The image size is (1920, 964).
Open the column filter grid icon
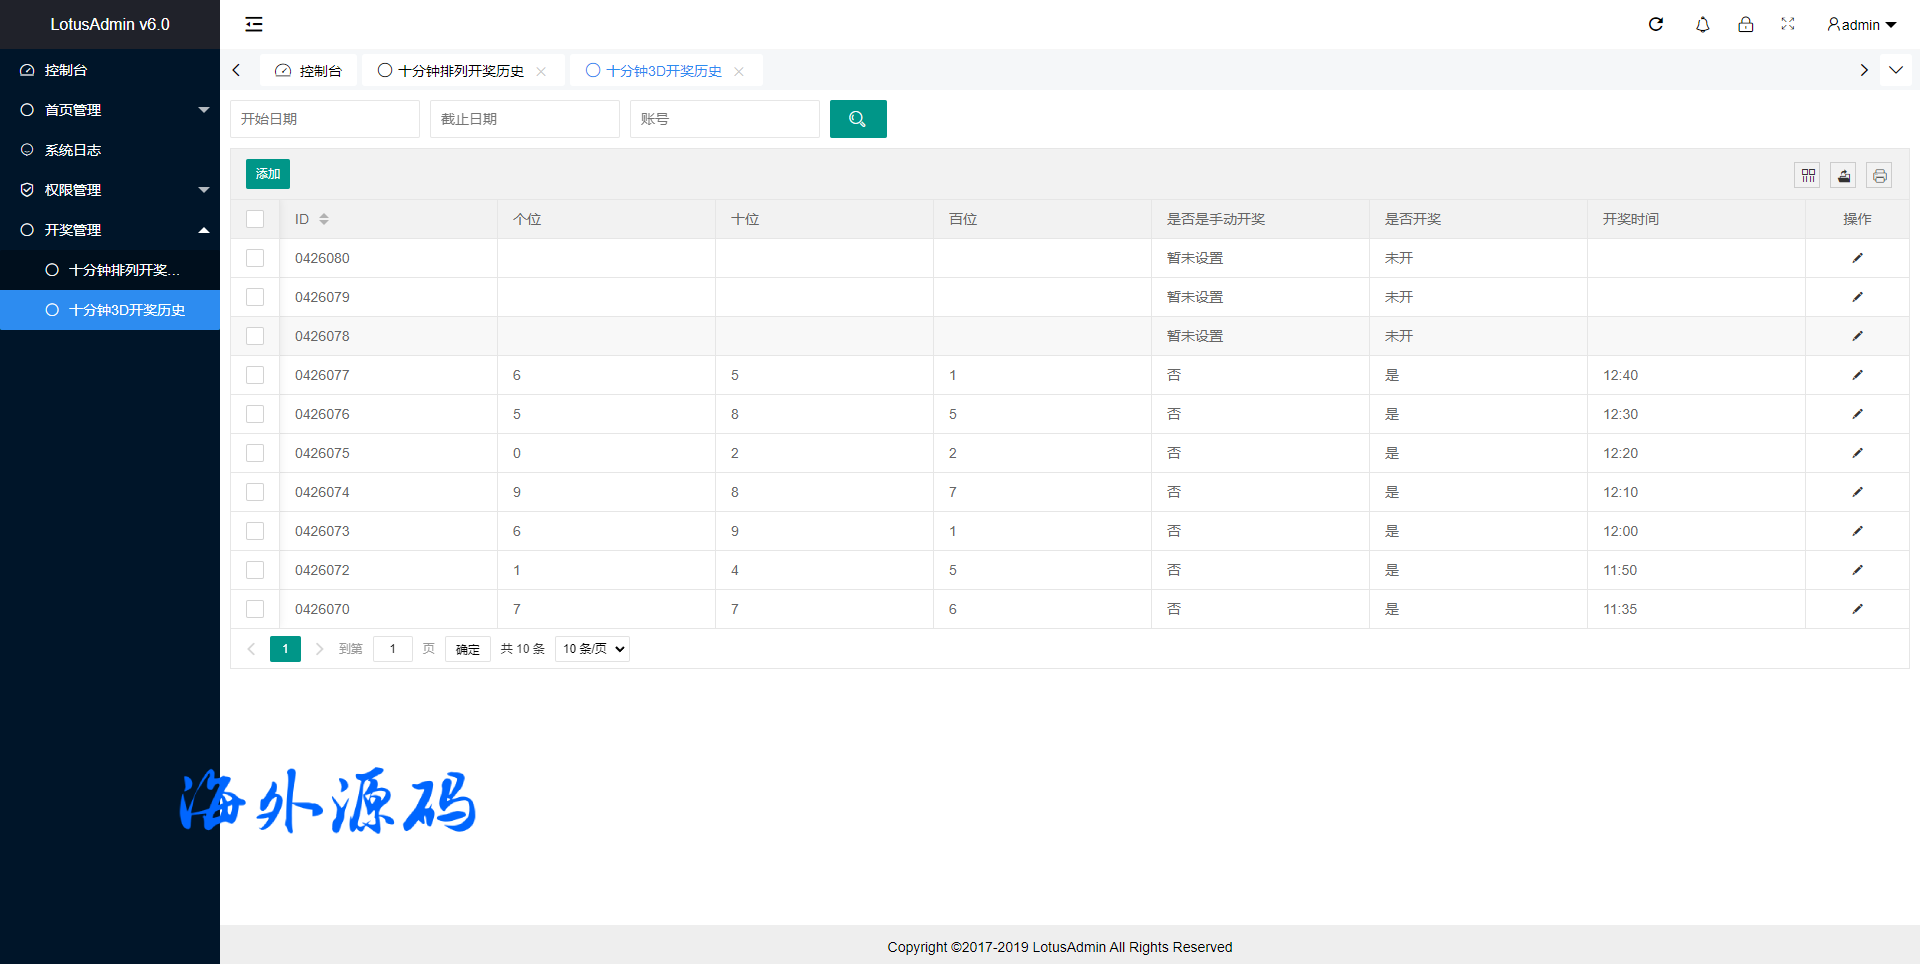coord(1808,176)
